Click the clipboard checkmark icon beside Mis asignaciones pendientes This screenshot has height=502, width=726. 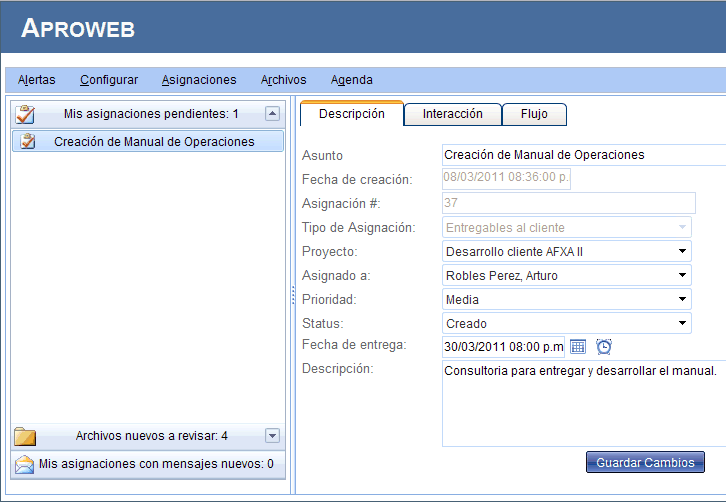(x=25, y=114)
